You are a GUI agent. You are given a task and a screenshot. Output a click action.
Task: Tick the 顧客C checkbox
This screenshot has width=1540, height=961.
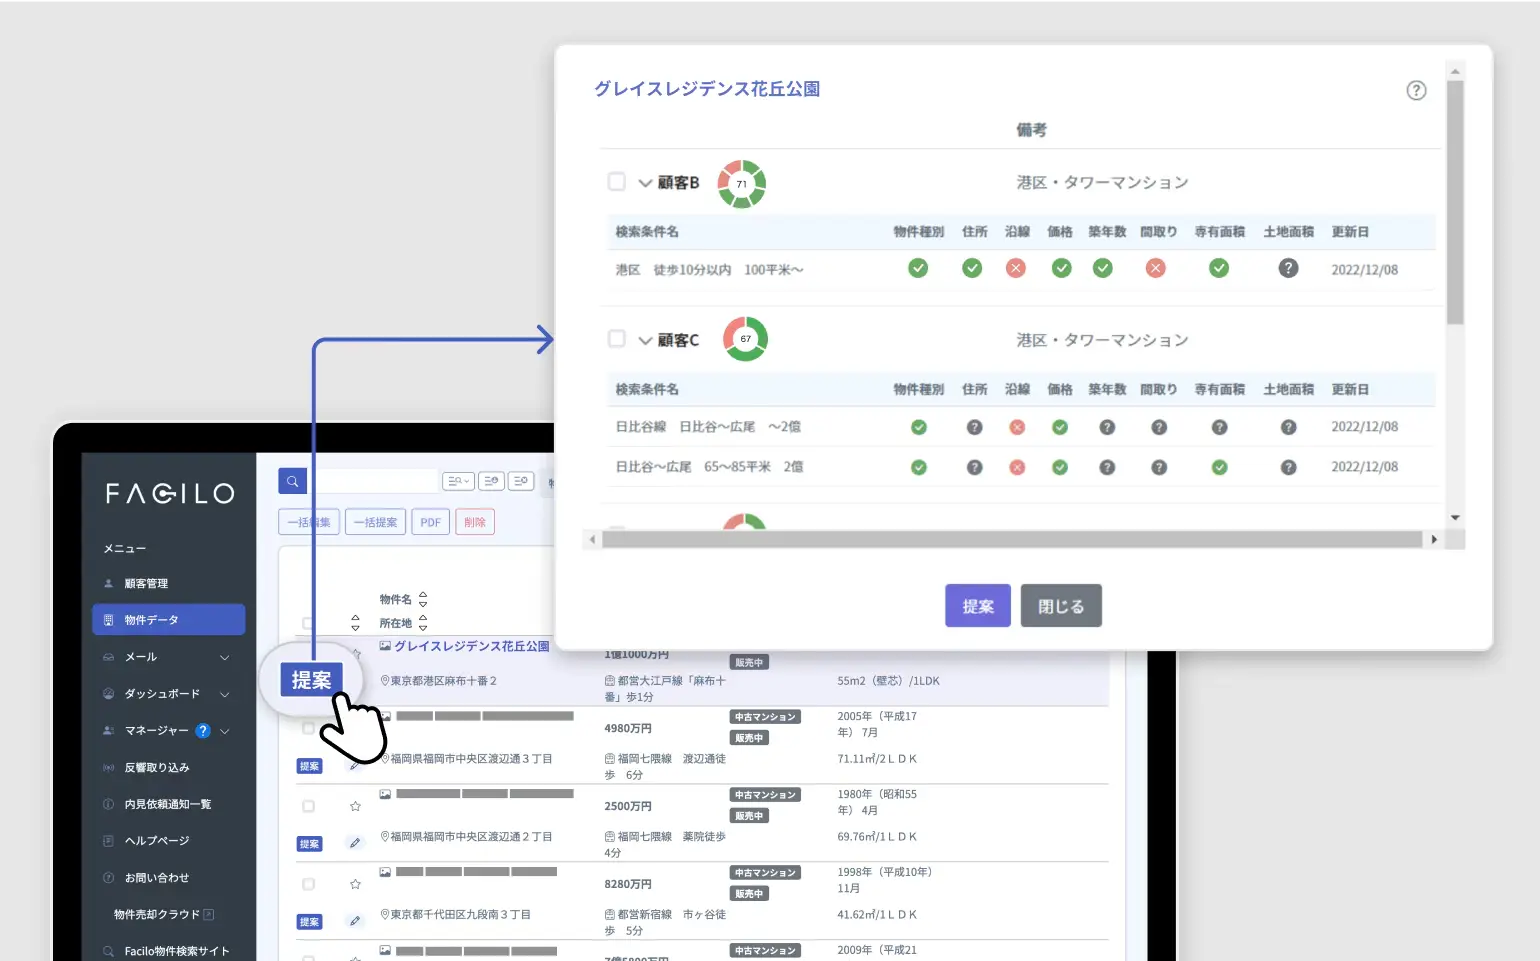[617, 339]
